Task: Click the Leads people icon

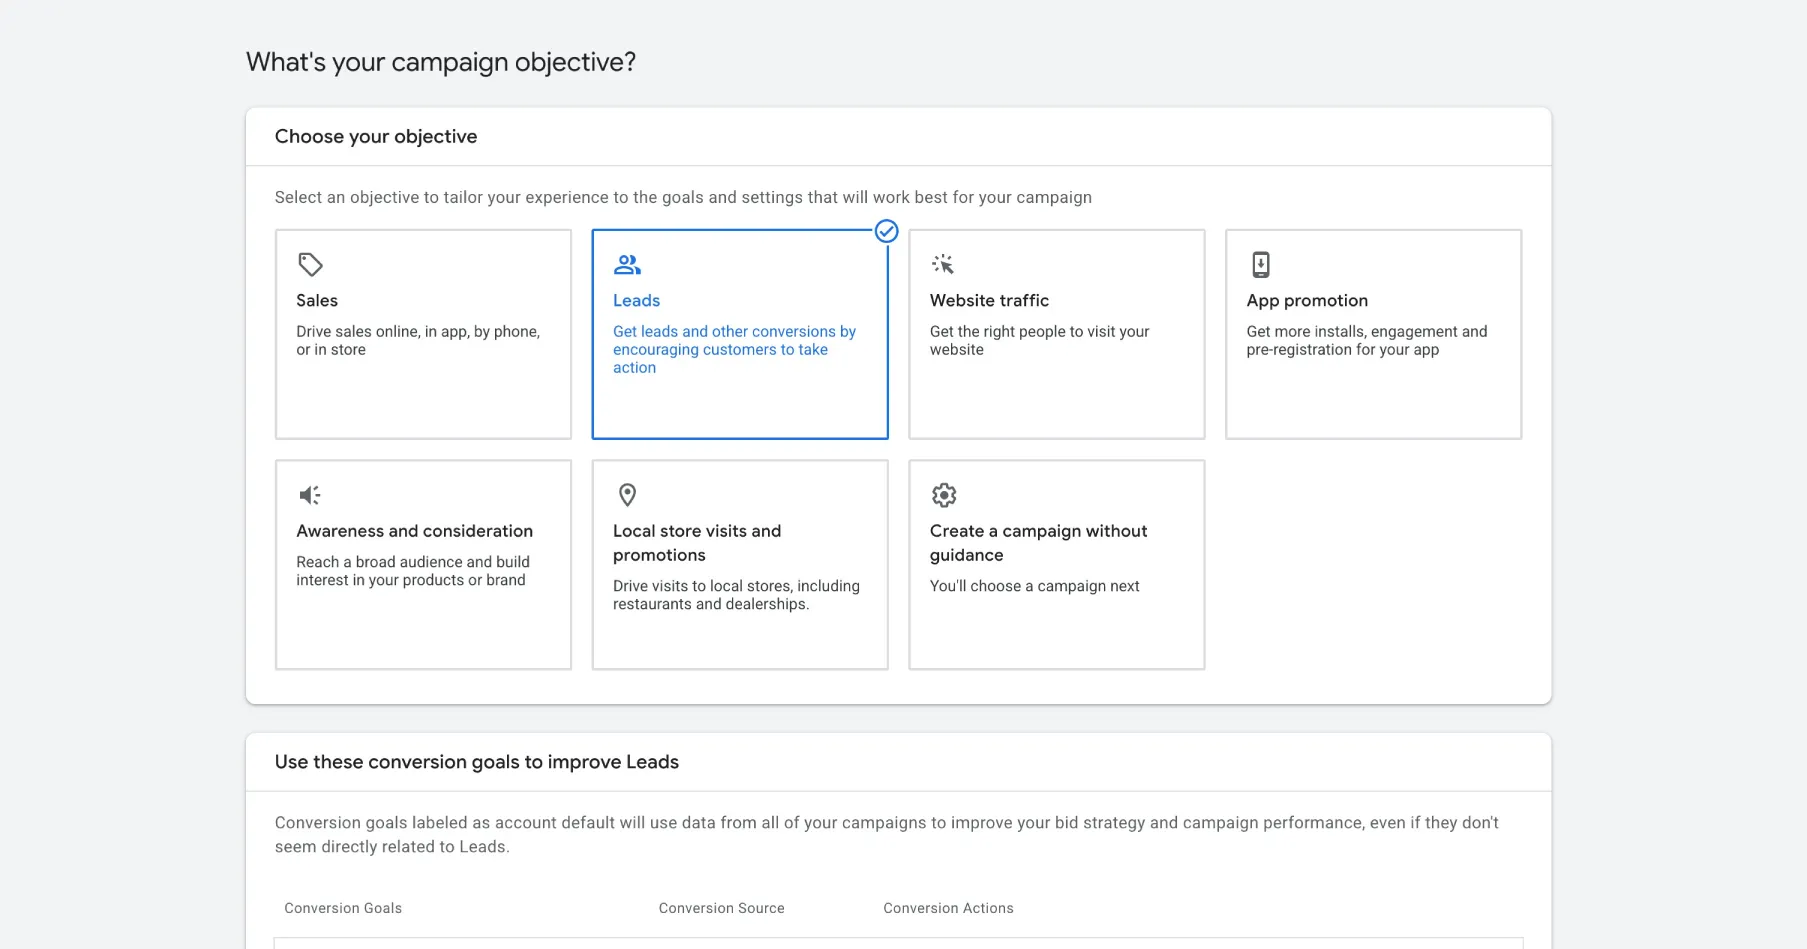Action: [x=627, y=265]
